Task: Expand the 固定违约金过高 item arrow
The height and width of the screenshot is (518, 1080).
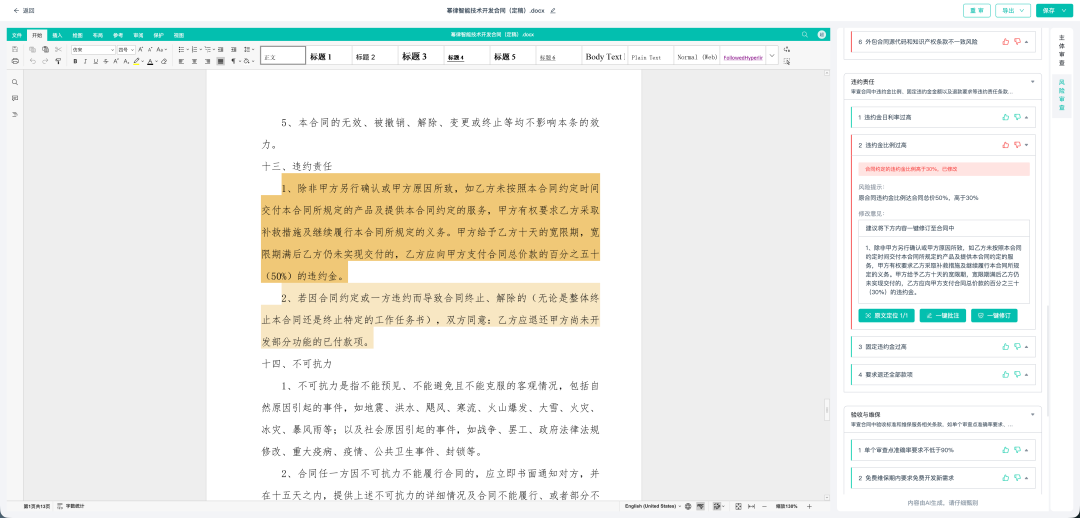Action: 1026,347
